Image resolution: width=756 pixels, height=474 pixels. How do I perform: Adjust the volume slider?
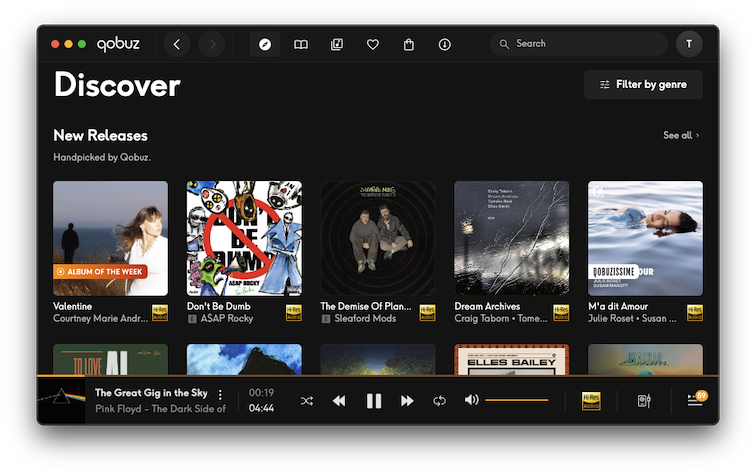(x=517, y=400)
